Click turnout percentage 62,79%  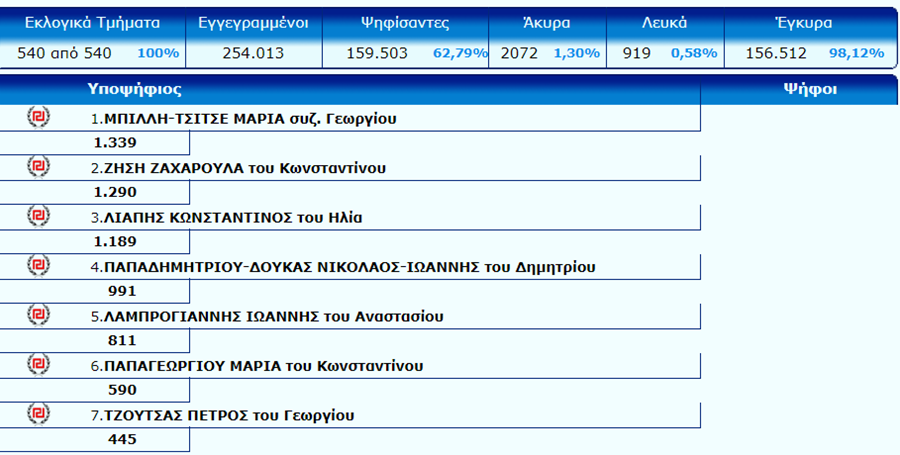460,54
